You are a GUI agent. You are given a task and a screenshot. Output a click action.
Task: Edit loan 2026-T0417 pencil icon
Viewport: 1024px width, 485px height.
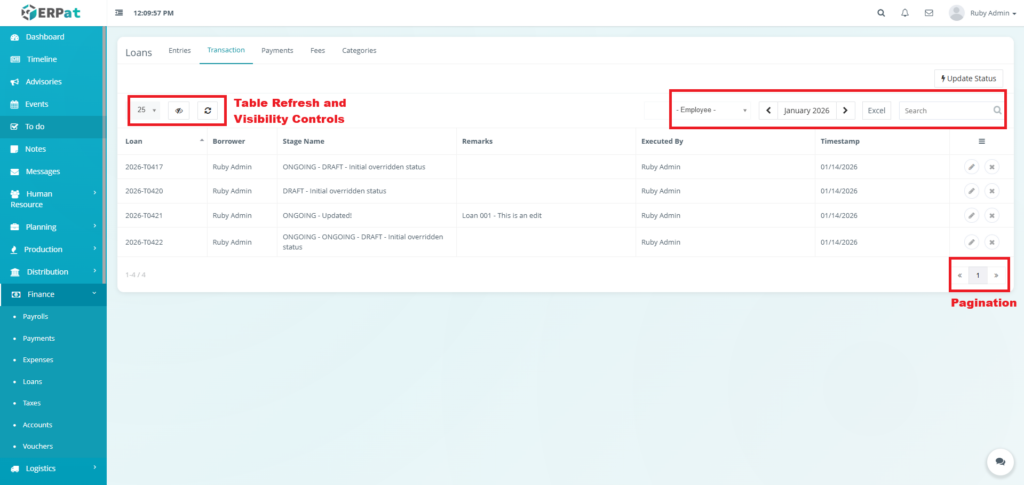point(971,166)
